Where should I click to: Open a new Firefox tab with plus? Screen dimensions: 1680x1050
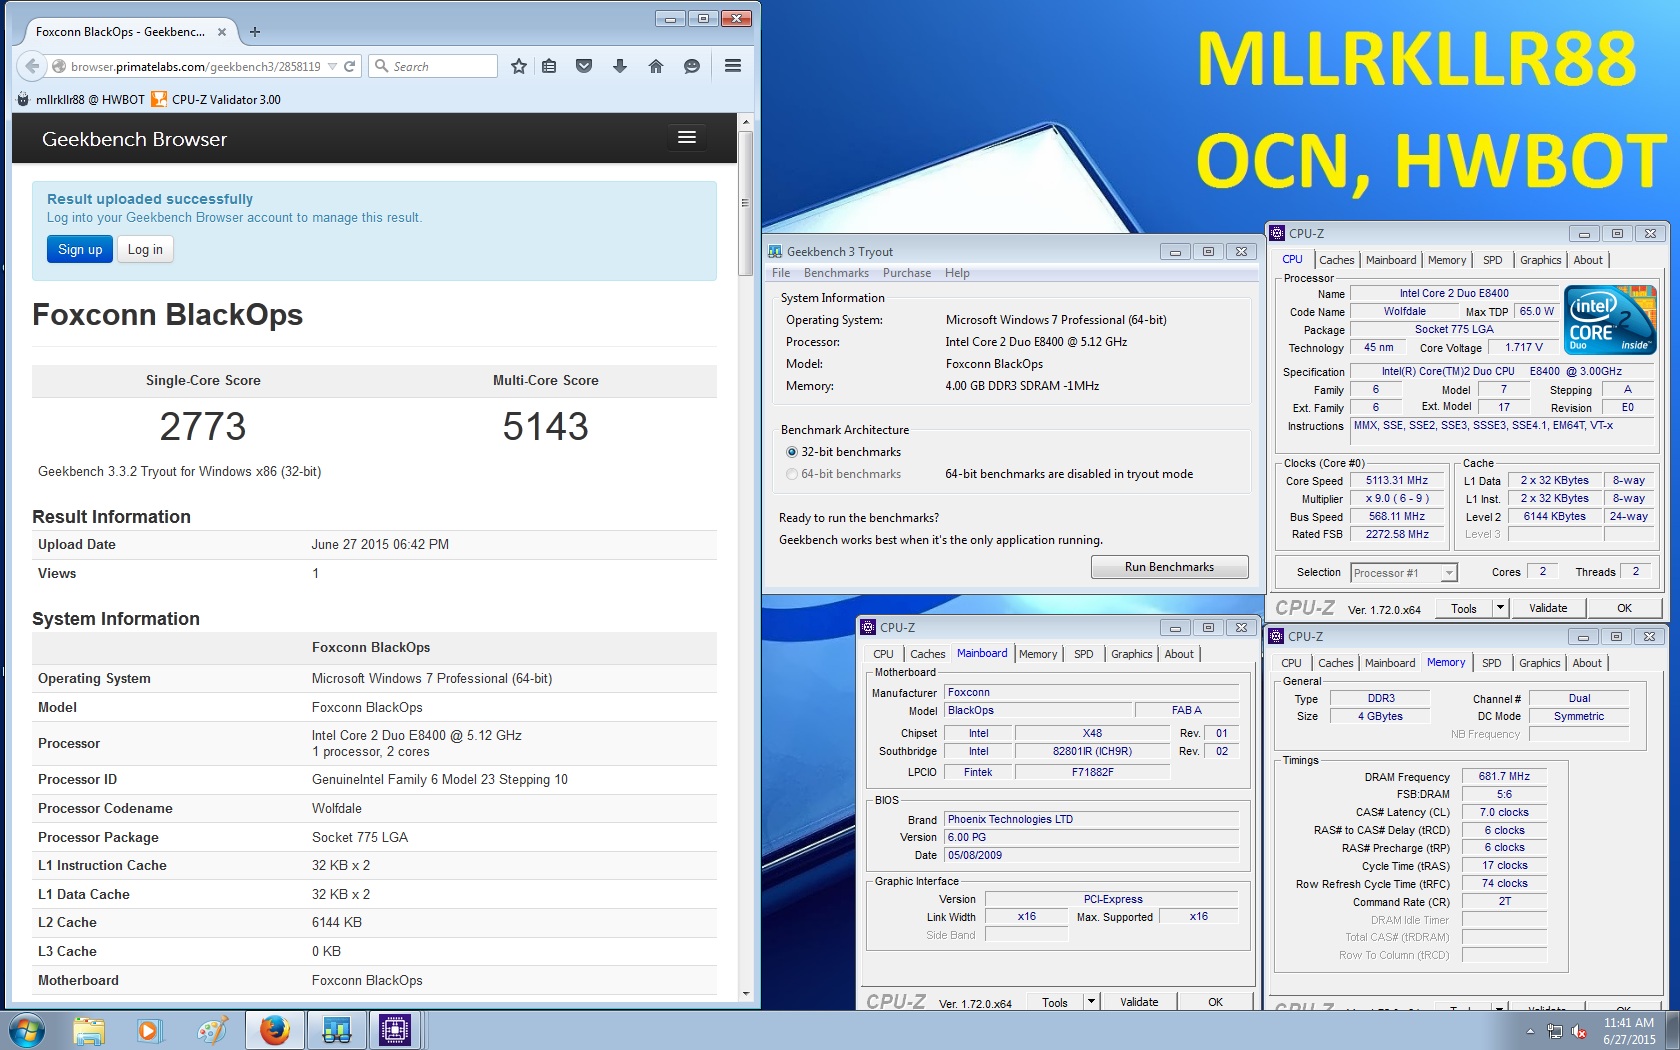coord(255,32)
